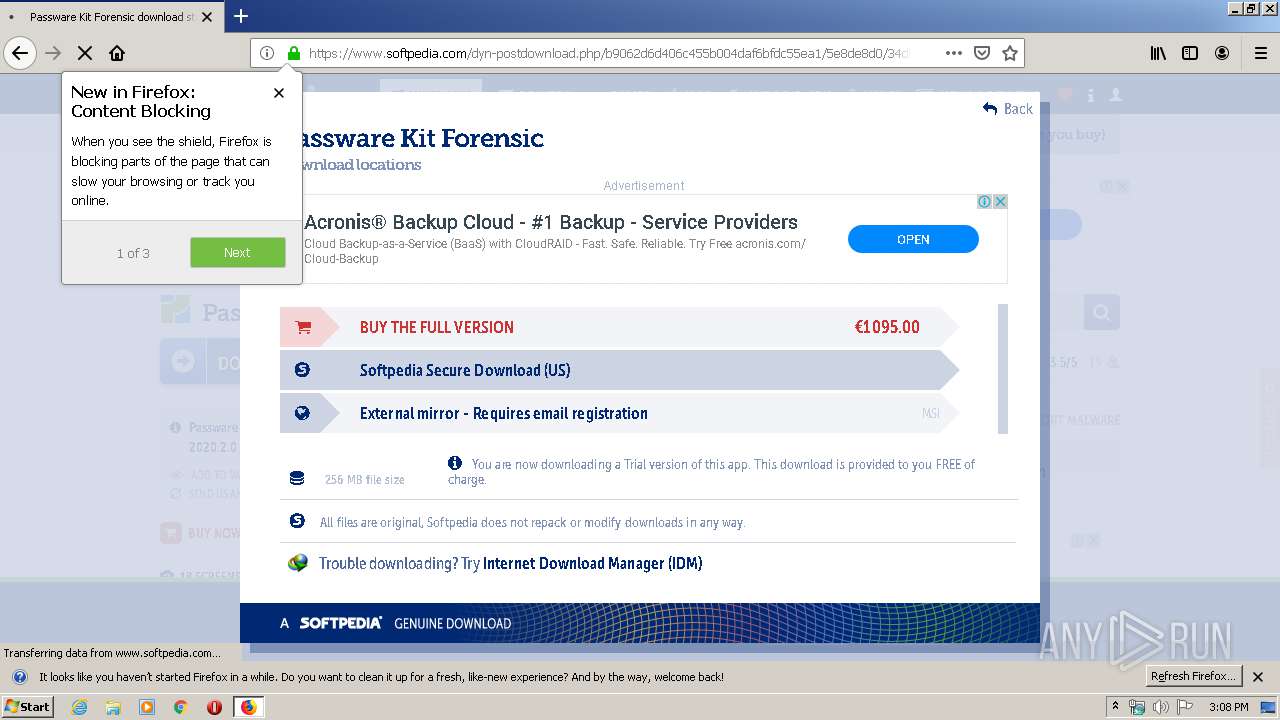The width and height of the screenshot is (1280, 720).
Task: Open the Firefox account icon
Action: pos(1222,53)
